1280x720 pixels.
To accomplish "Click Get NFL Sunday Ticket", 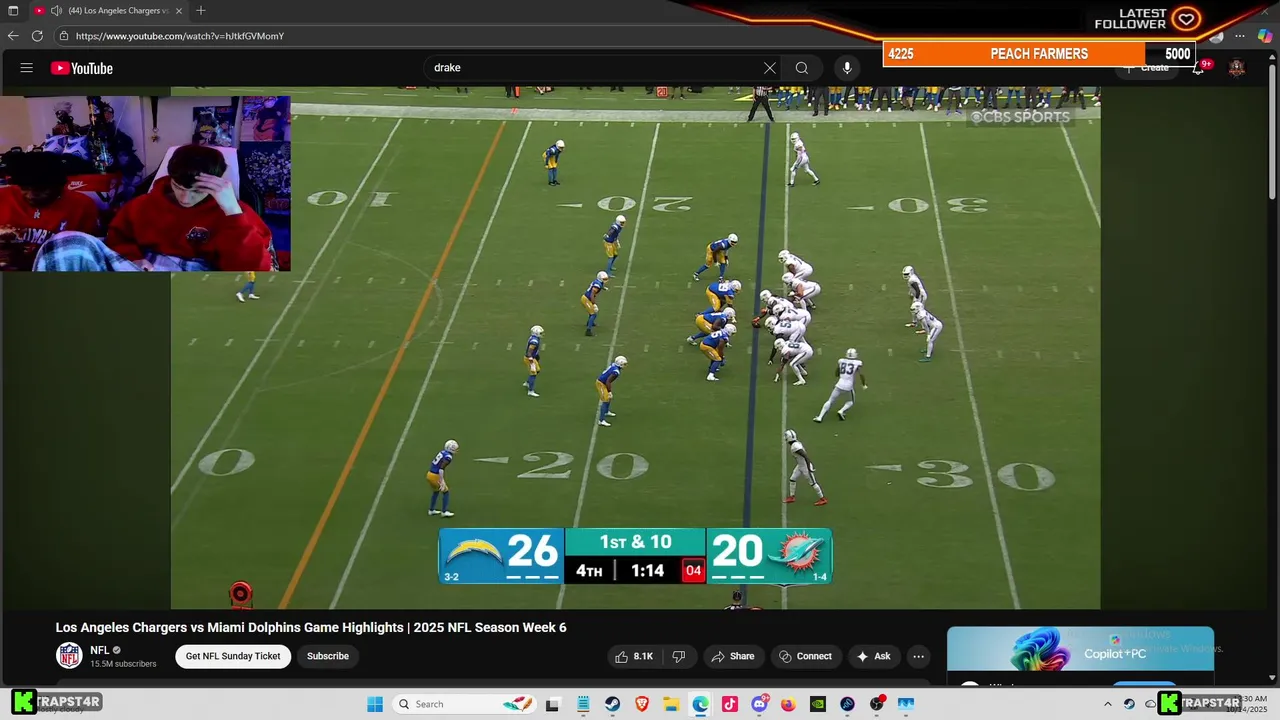I will coord(233,656).
